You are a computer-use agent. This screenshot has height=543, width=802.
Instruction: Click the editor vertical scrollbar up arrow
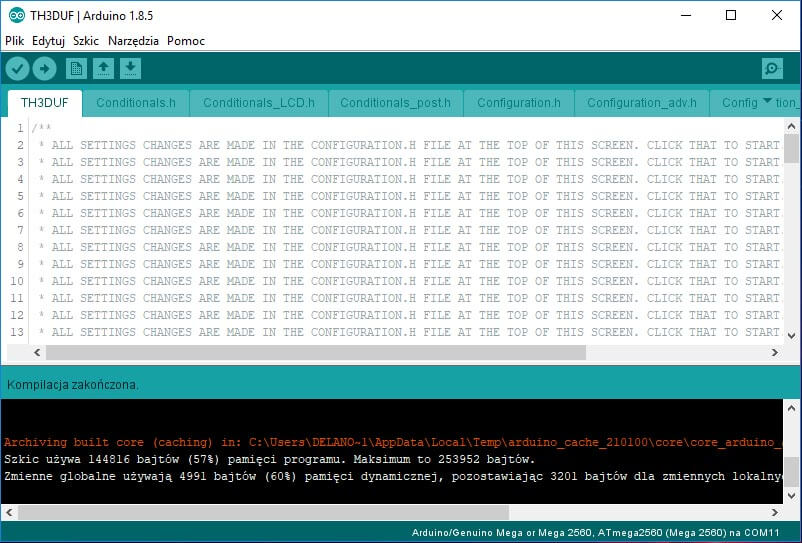tap(791, 126)
